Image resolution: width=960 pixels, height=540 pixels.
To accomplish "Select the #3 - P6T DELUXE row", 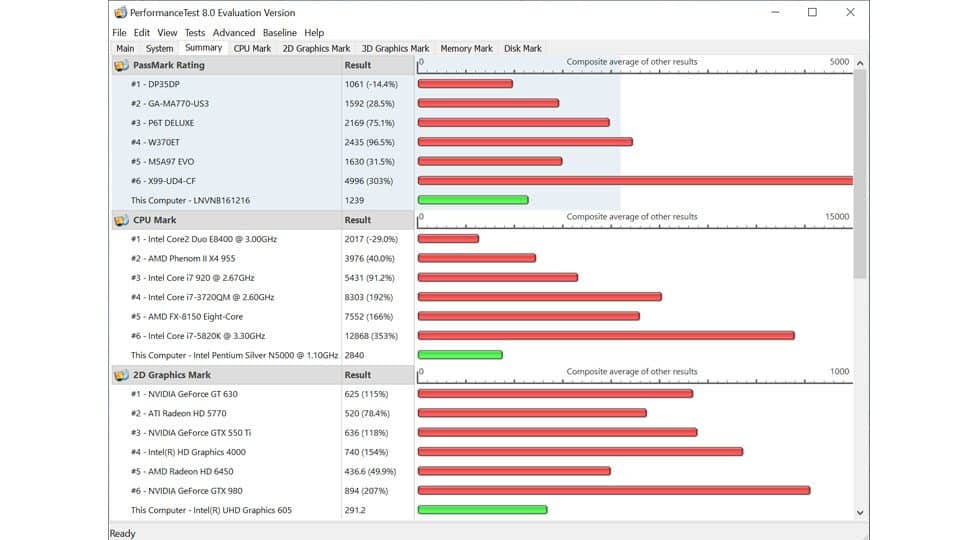I will pos(482,123).
